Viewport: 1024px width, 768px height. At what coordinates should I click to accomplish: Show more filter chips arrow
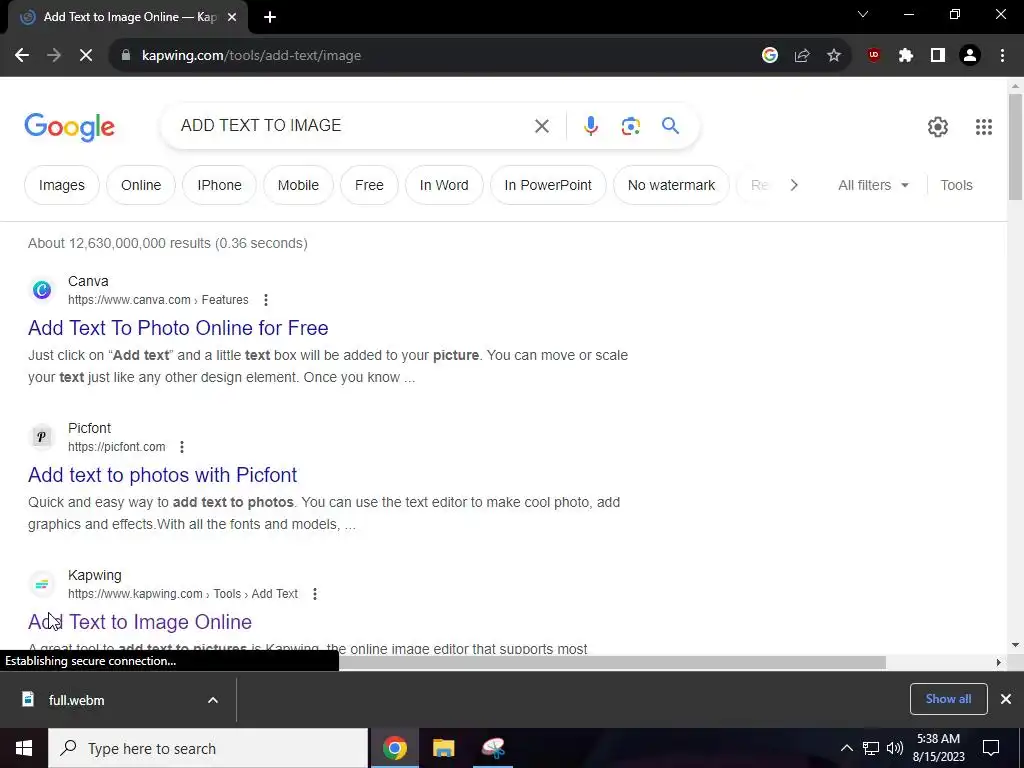794,185
